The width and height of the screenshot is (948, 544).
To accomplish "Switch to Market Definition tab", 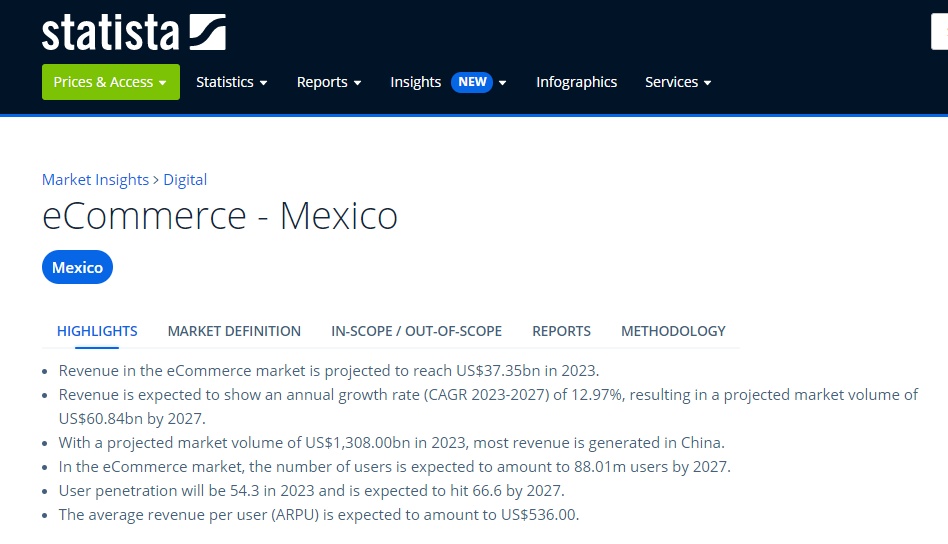I will tap(234, 331).
